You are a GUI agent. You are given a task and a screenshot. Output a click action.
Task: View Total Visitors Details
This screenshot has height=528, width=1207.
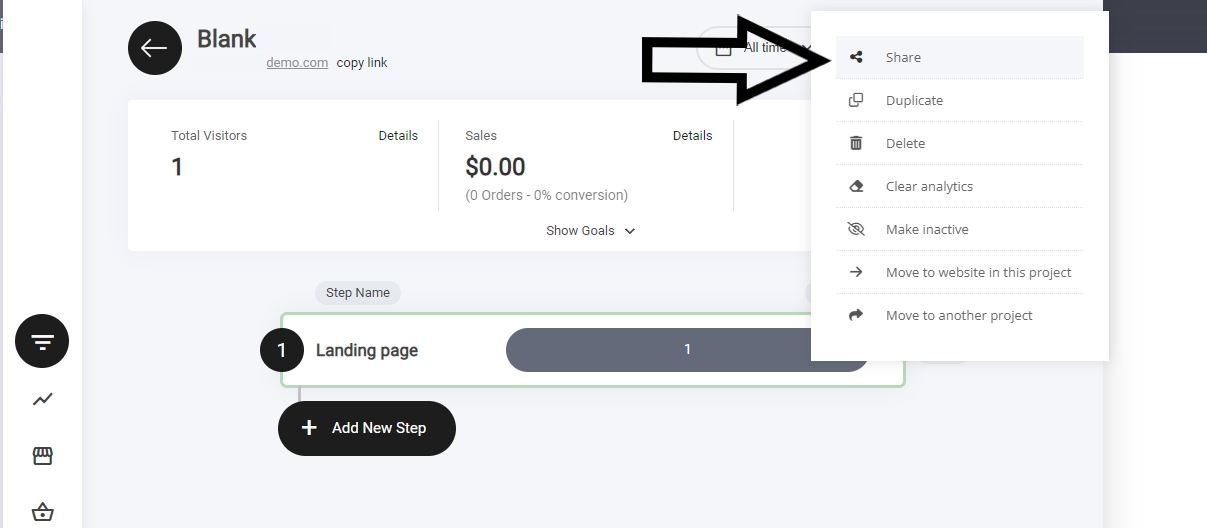(x=398, y=136)
